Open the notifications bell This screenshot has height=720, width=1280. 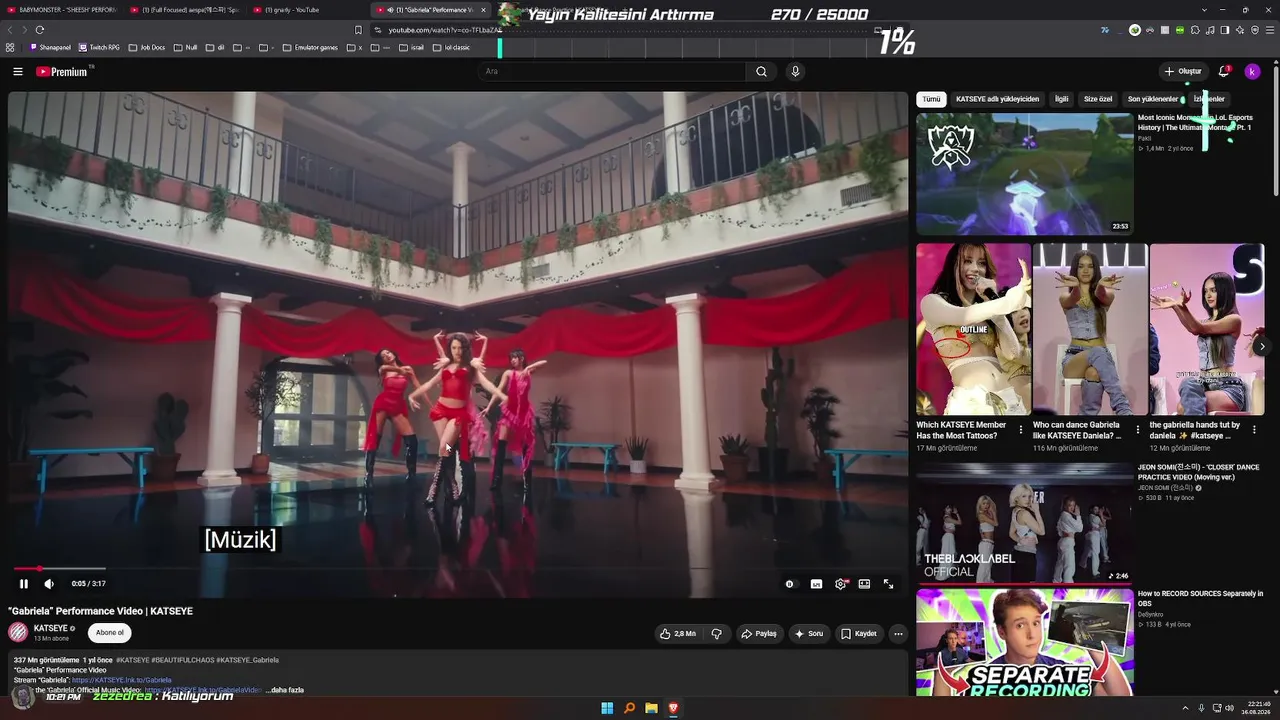click(x=1224, y=72)
